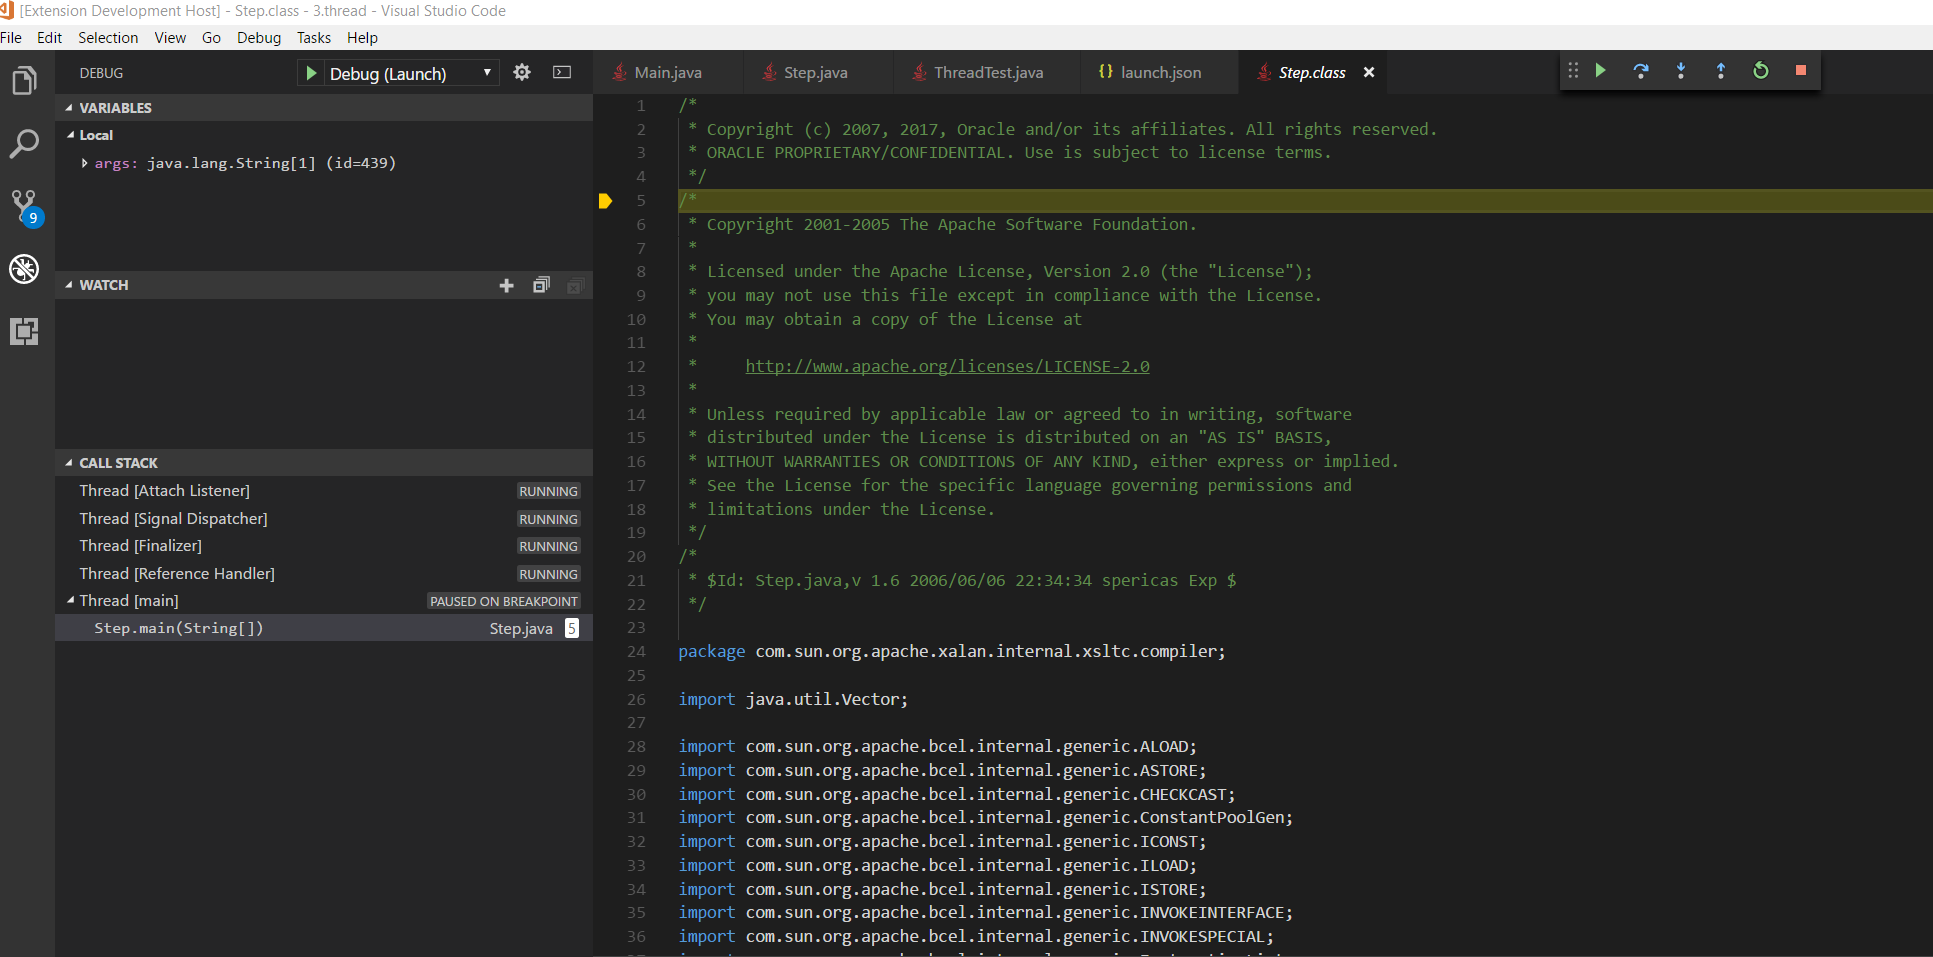Open the Apache license URL link
The image size is (1933, 957).
(947, 367)
